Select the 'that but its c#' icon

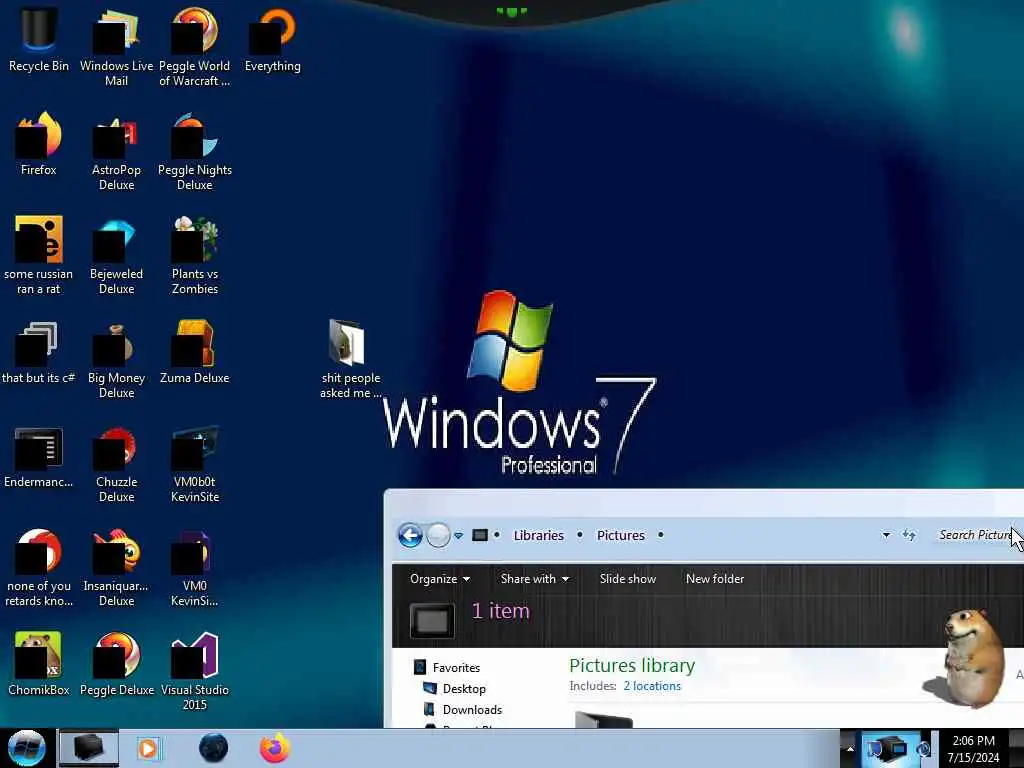click(39, 353)
